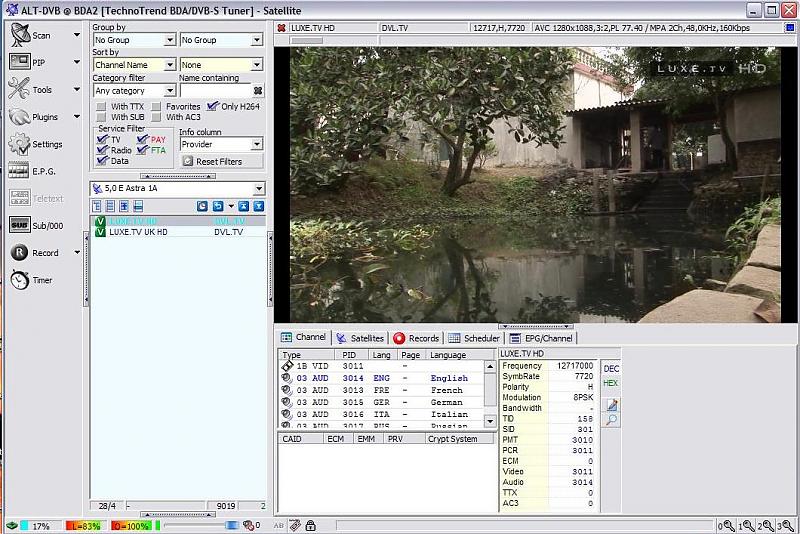Uncheck the Only H264 checkbox

pos(212,106)
